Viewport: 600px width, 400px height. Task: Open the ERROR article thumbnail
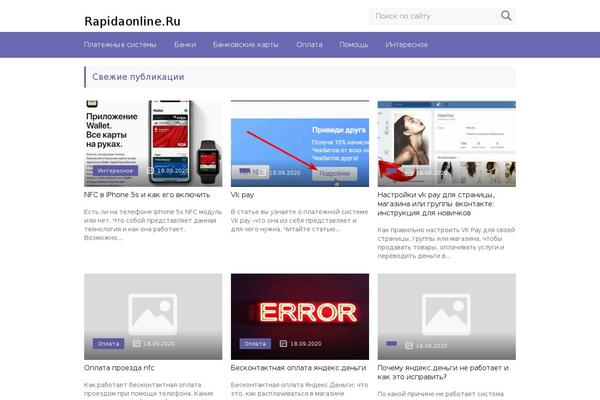(300, 317)
